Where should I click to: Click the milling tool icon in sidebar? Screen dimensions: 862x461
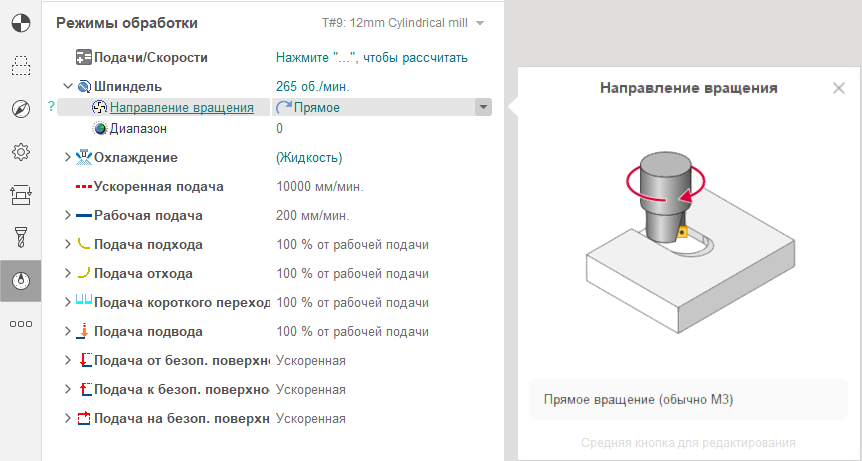click(x=20, y=238)
